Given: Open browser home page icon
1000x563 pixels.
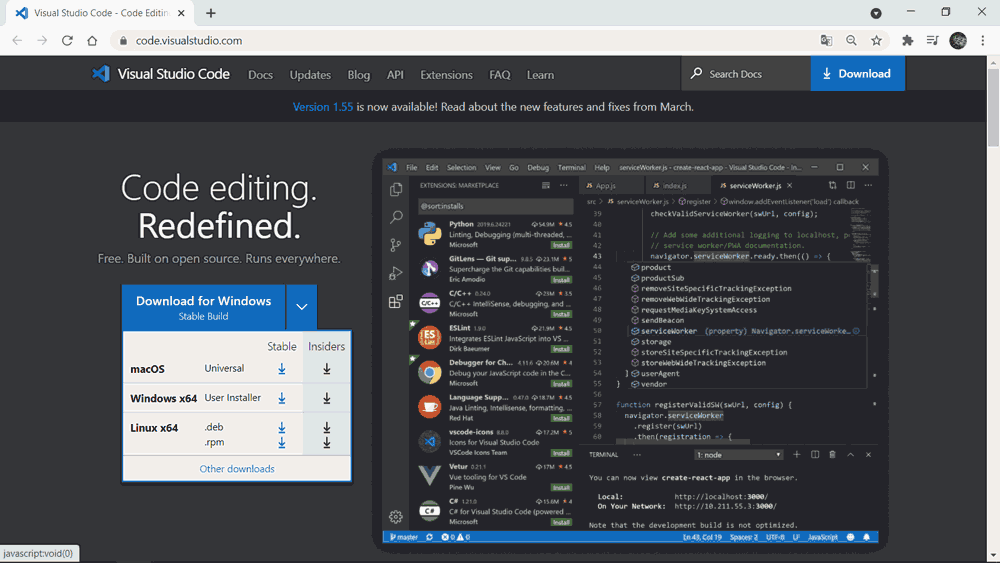Looking at the screenshot, I should 92,40.
